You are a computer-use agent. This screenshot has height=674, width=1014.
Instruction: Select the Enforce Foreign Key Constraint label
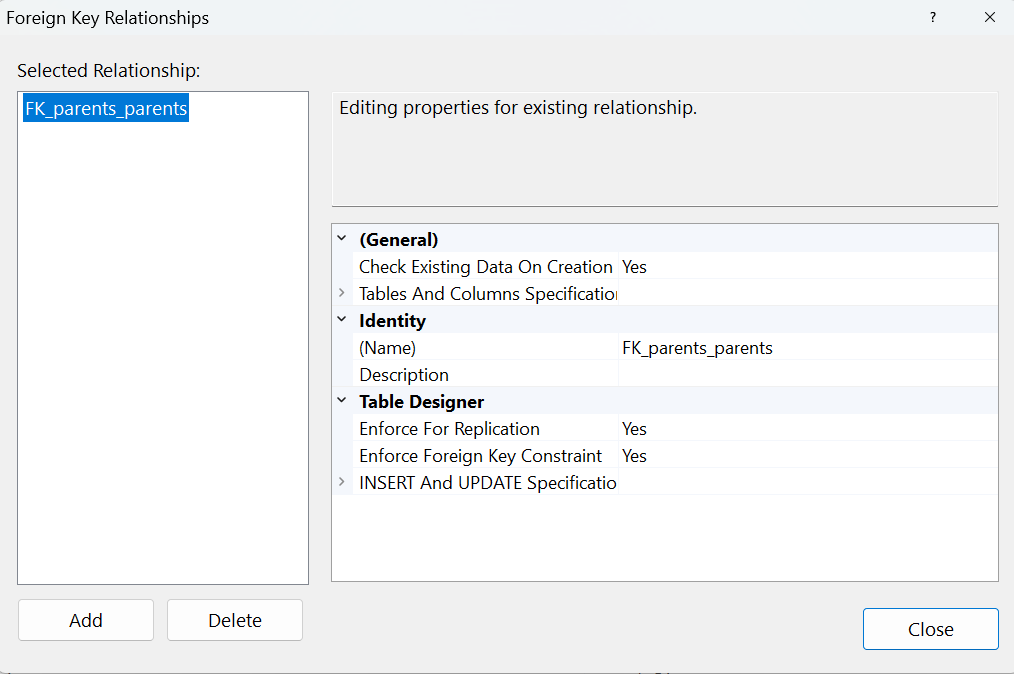pyautogui.click(x=480, y=456)
